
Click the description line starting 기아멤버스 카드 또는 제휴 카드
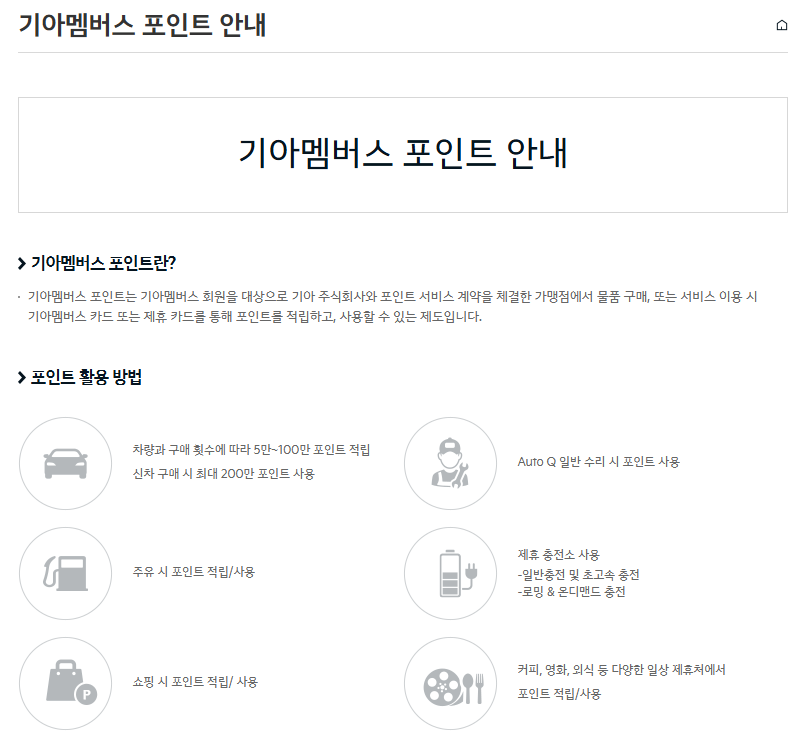click(255, 316)
